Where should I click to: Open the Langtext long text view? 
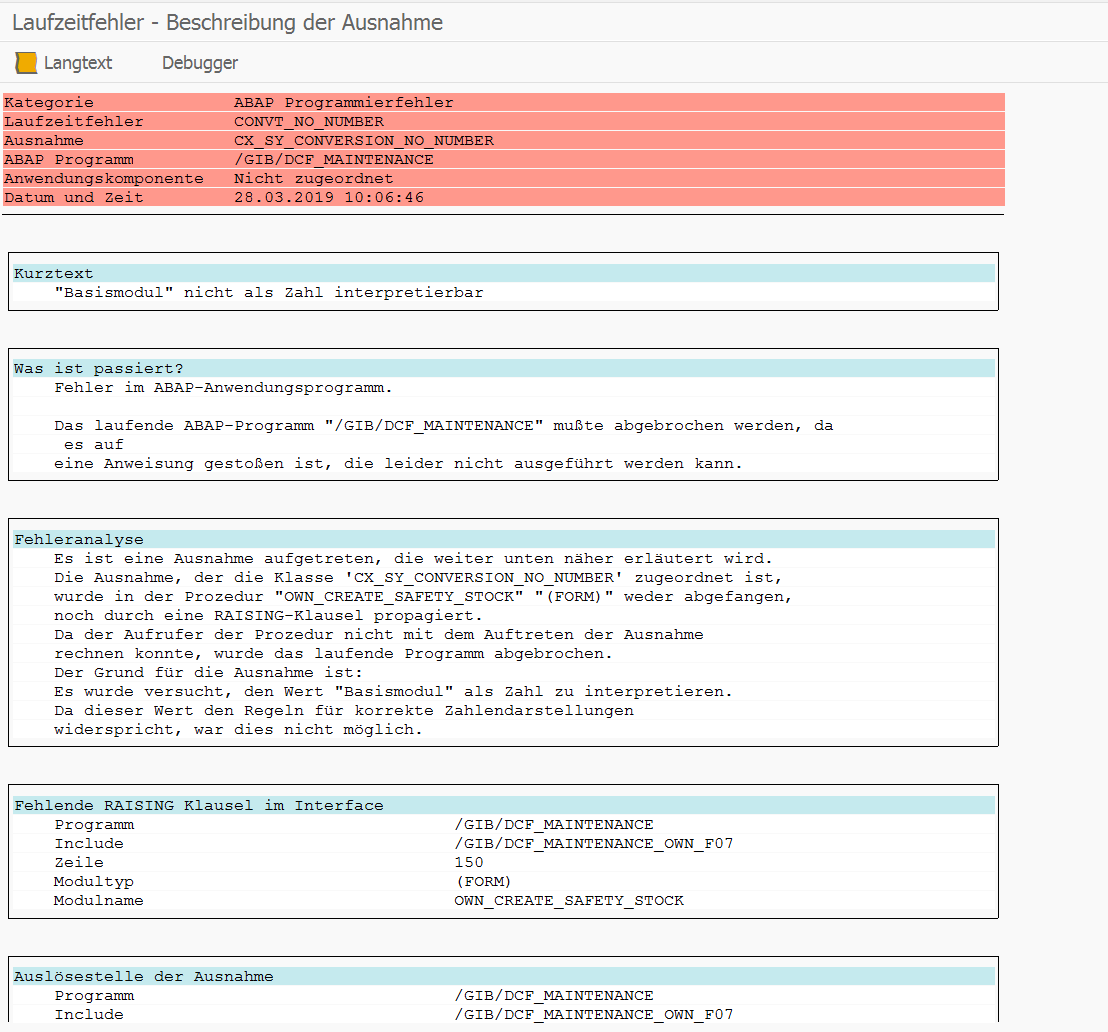(77, 63)
